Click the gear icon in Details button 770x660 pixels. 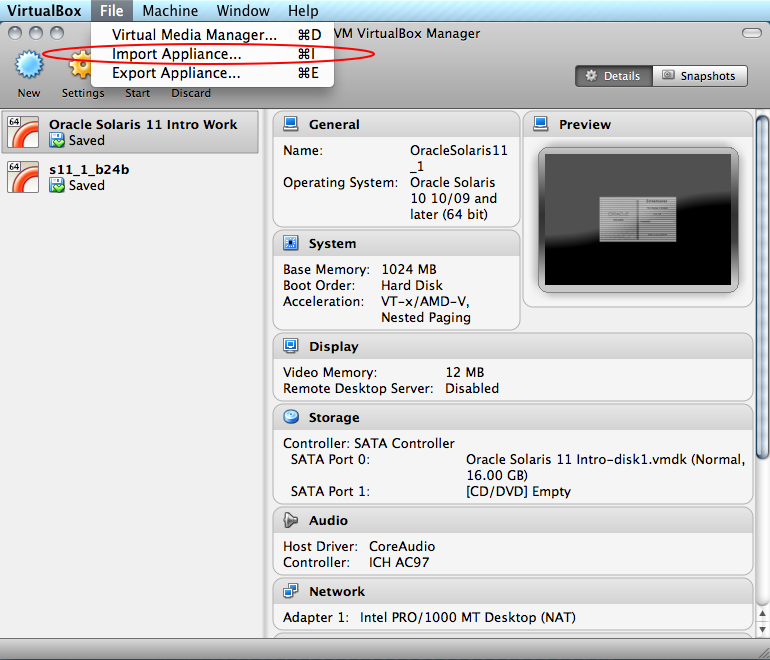pyautogui.click(x=591, y=76)
